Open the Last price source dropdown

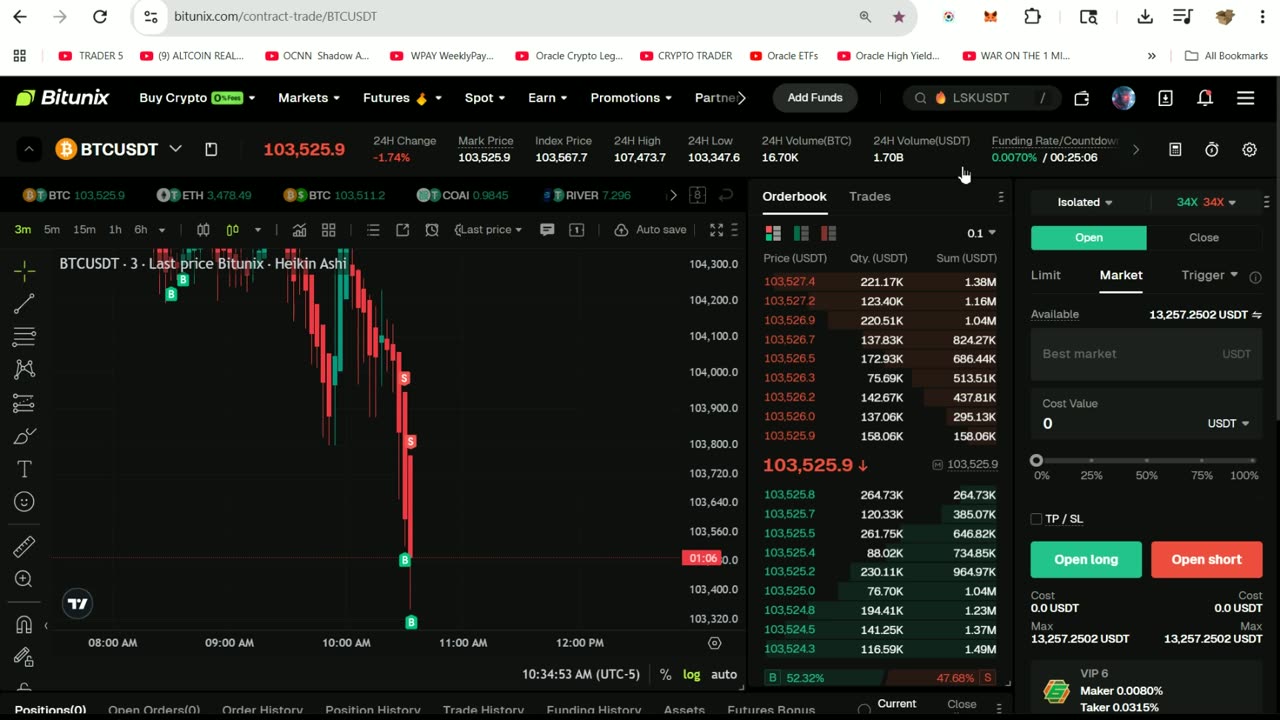click(488, 230)
